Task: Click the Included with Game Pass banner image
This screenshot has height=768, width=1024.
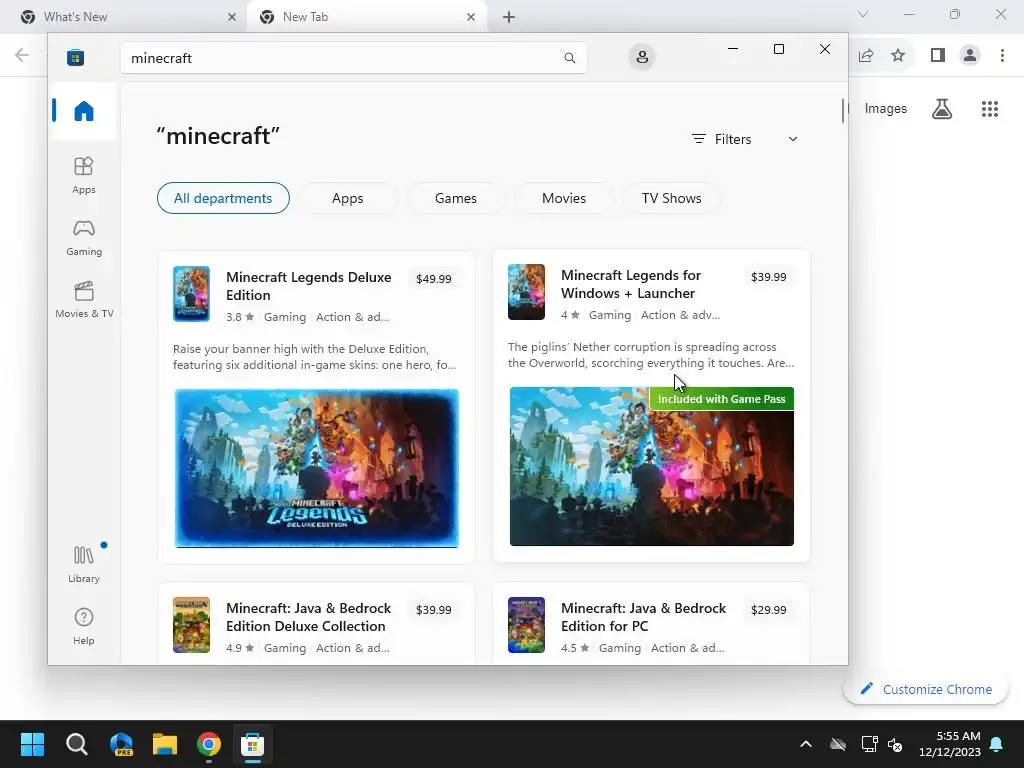Action: [652, 466]
